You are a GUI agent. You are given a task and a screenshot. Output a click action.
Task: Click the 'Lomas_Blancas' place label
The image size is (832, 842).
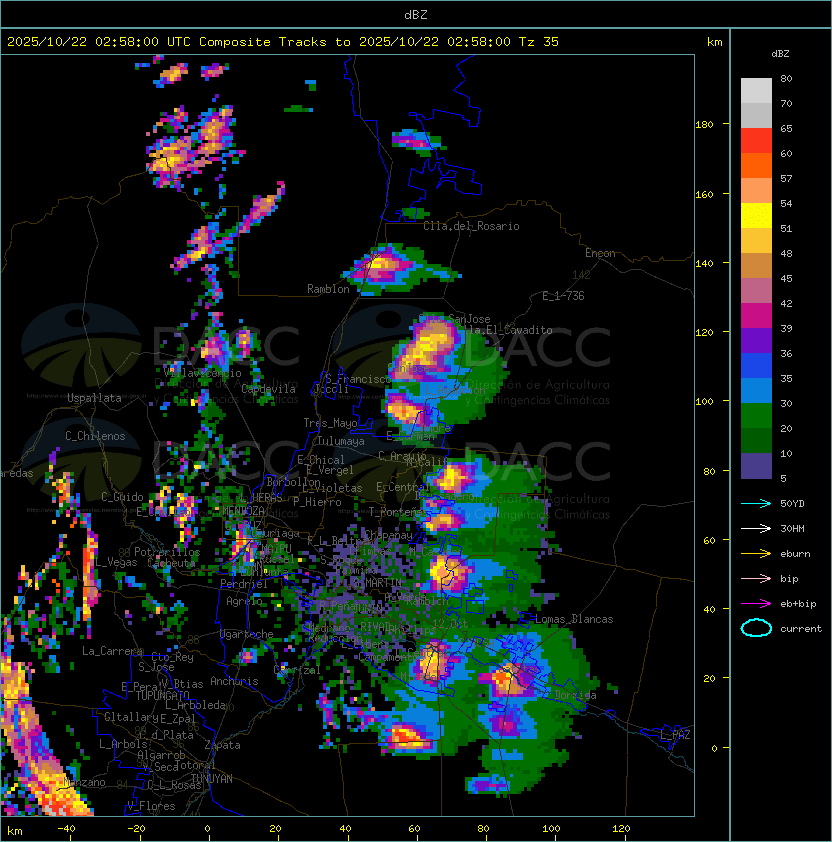pyautogui.click(x=574, y=619)
